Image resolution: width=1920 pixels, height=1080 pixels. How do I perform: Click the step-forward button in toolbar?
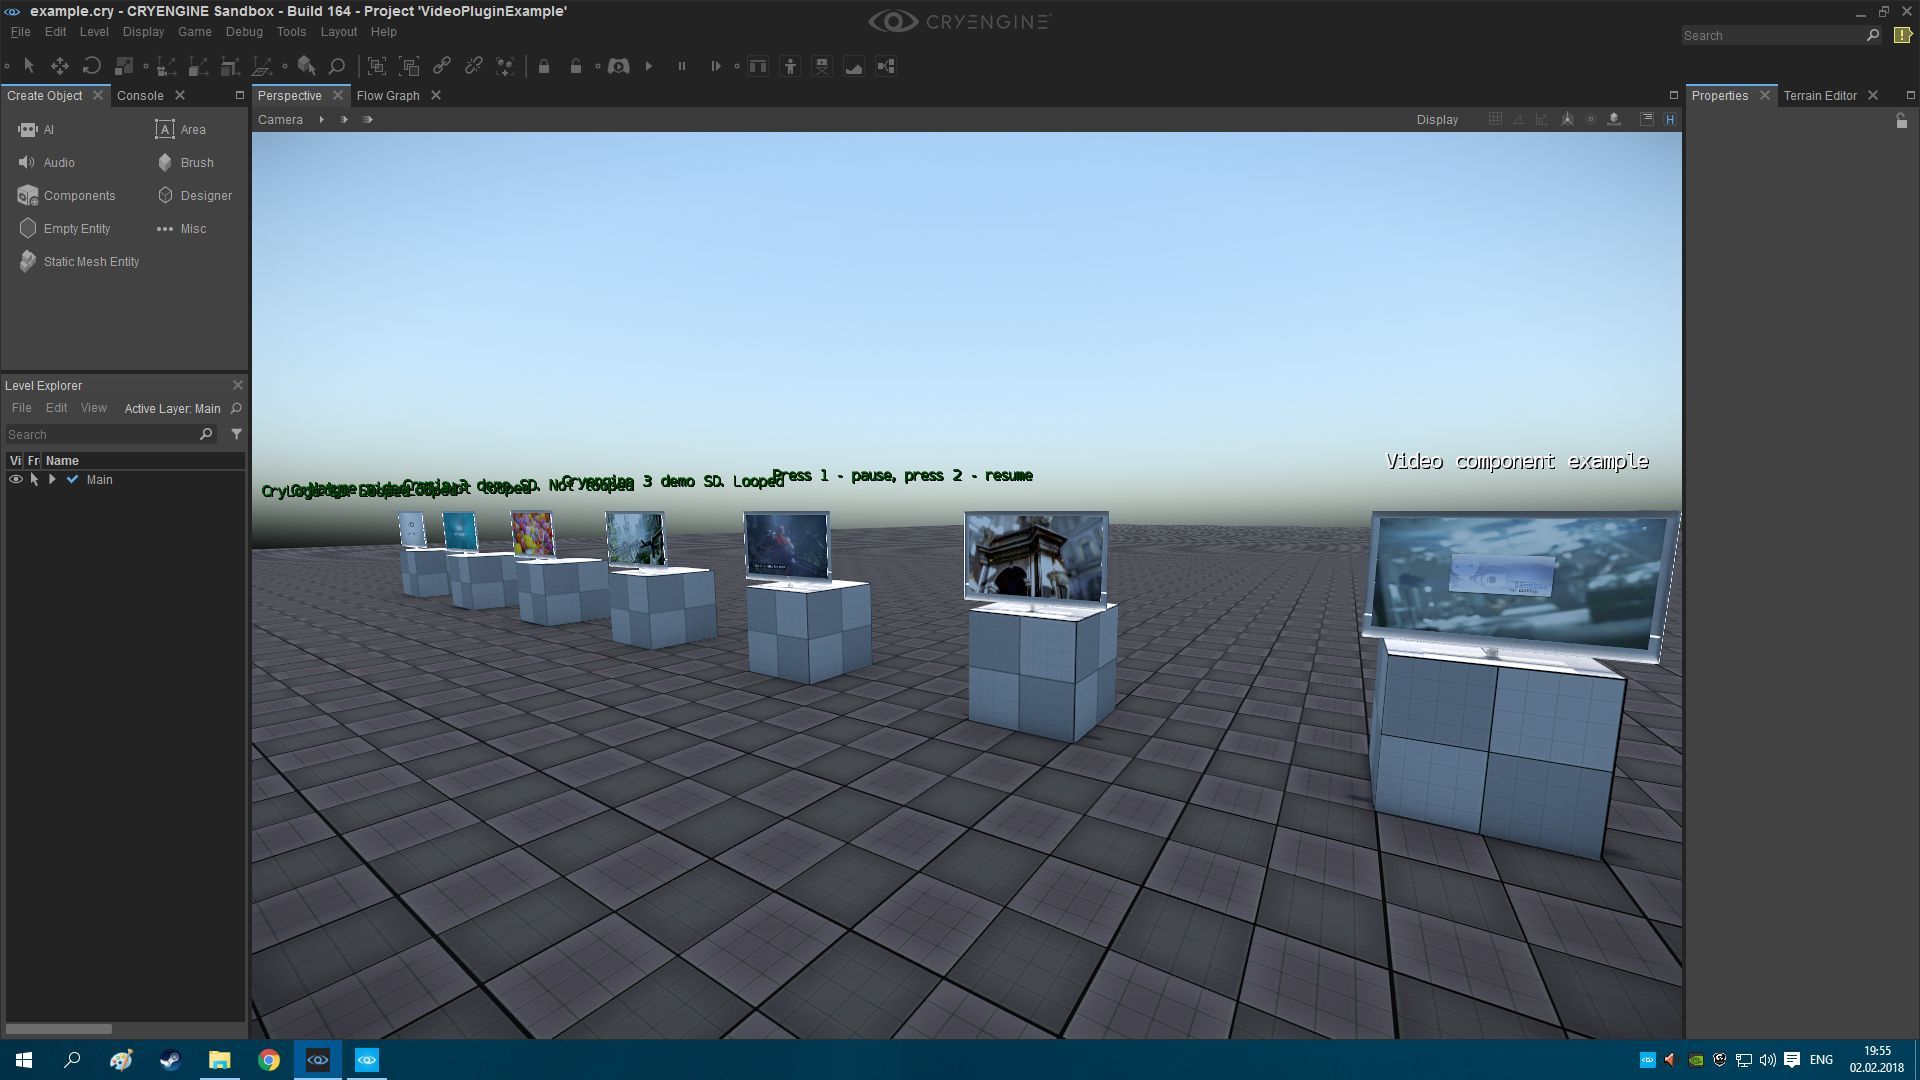[x=715, y=66]
